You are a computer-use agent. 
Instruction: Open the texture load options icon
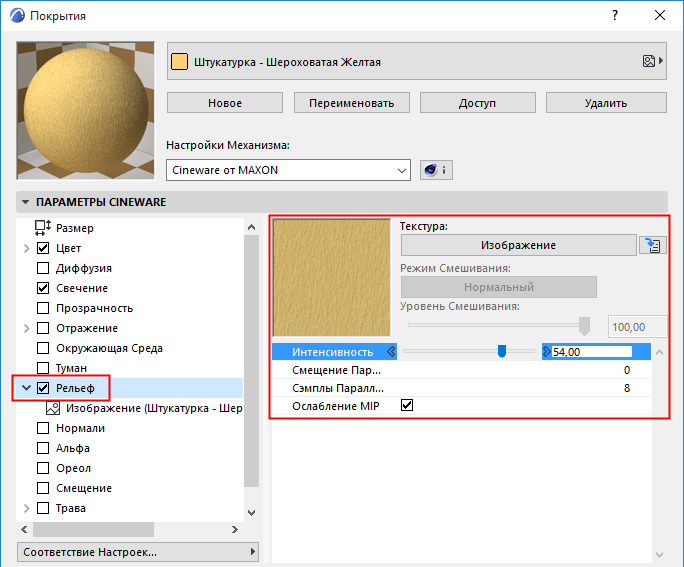tap(653, 245)
